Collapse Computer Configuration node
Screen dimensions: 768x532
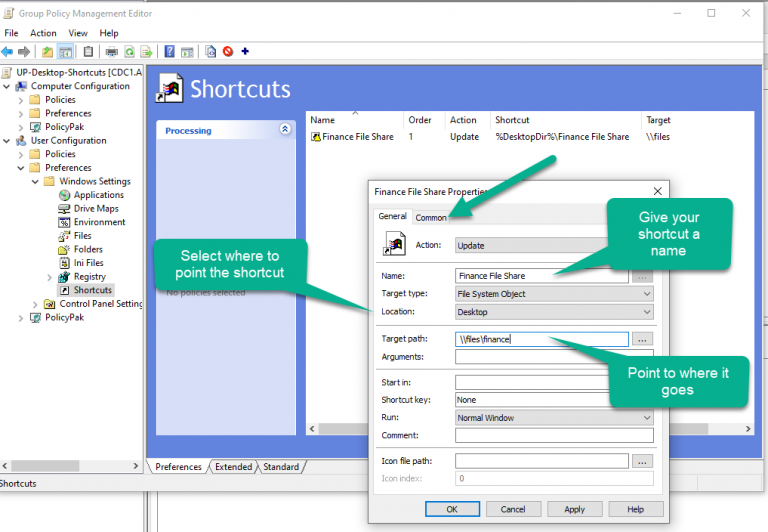click(x=6, y=86)
